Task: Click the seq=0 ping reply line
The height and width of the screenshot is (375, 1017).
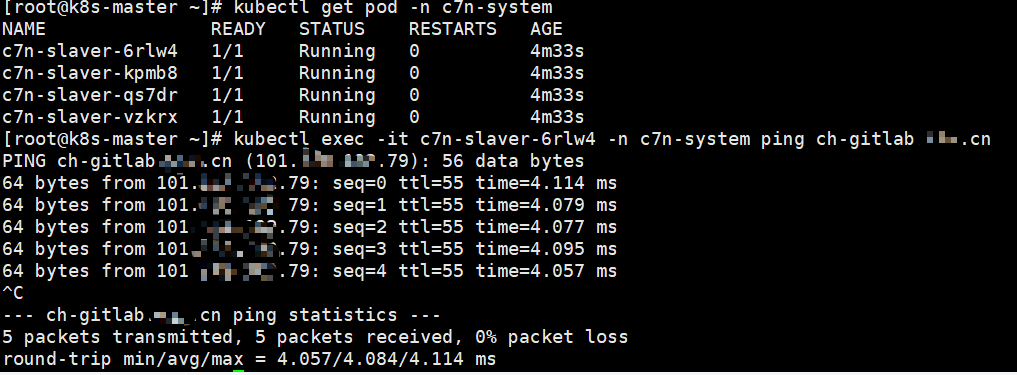Action: click(309, 184)
